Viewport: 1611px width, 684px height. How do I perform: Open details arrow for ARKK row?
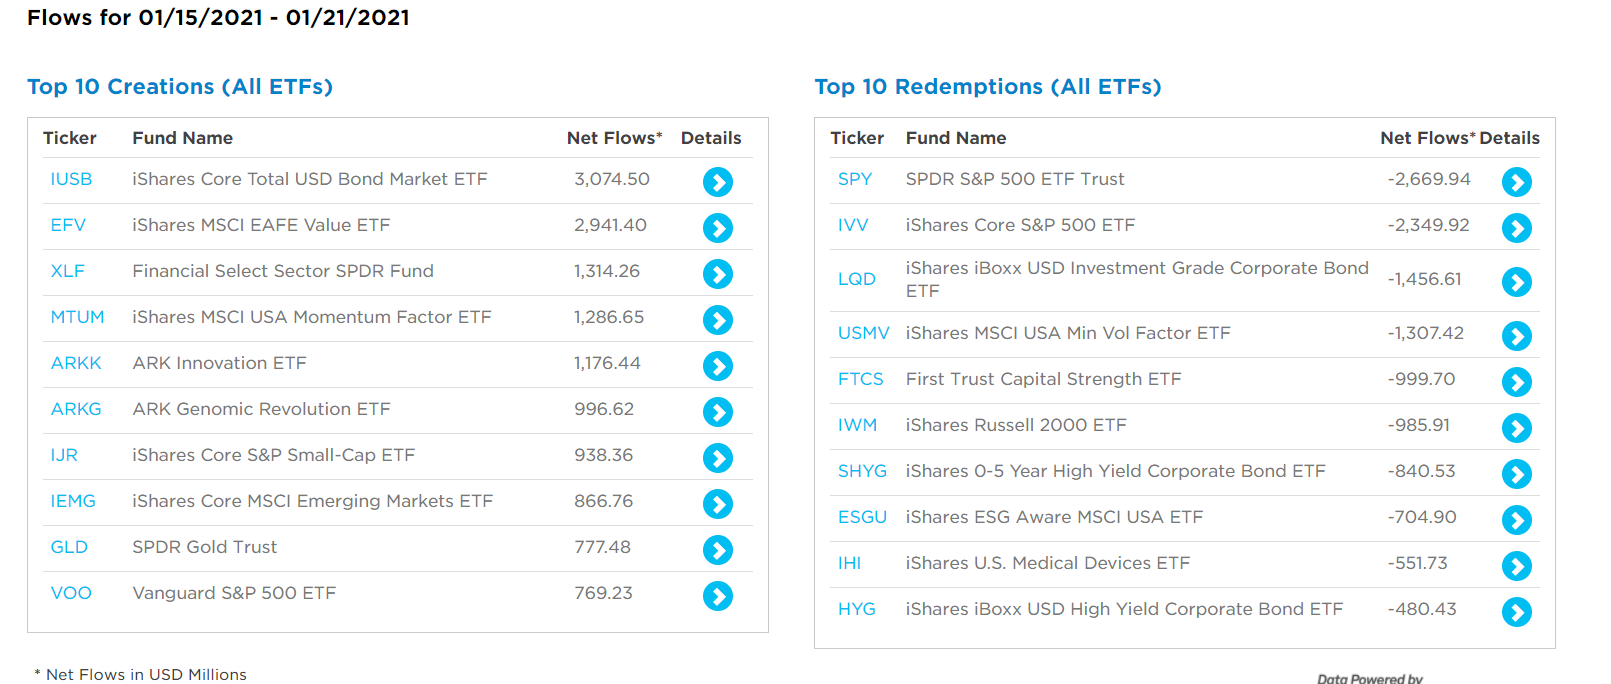[x=718, y=366]
